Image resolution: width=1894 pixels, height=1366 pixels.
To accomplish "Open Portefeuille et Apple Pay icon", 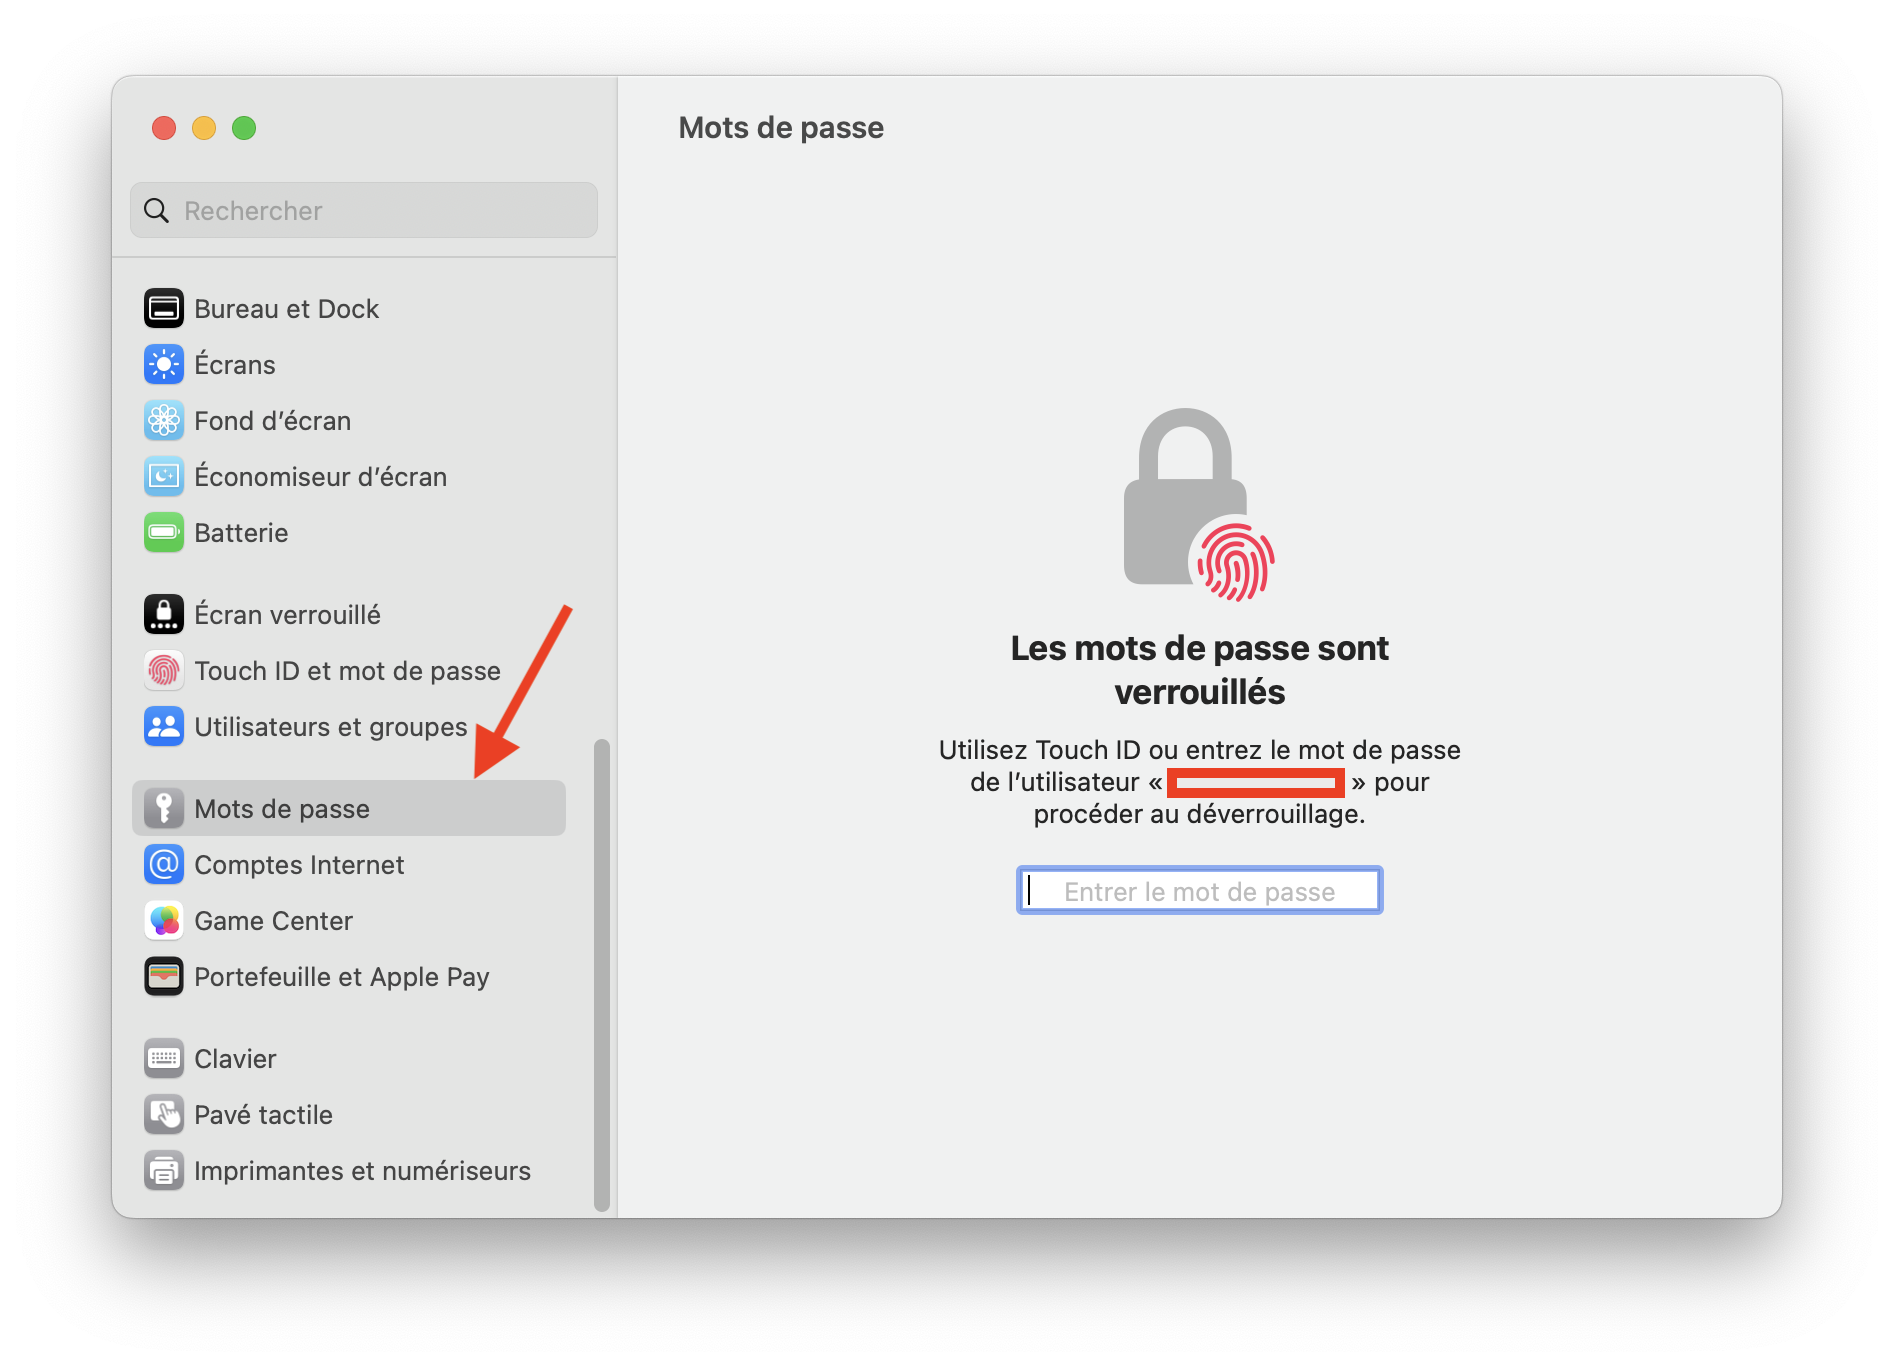I will (164, 977).
